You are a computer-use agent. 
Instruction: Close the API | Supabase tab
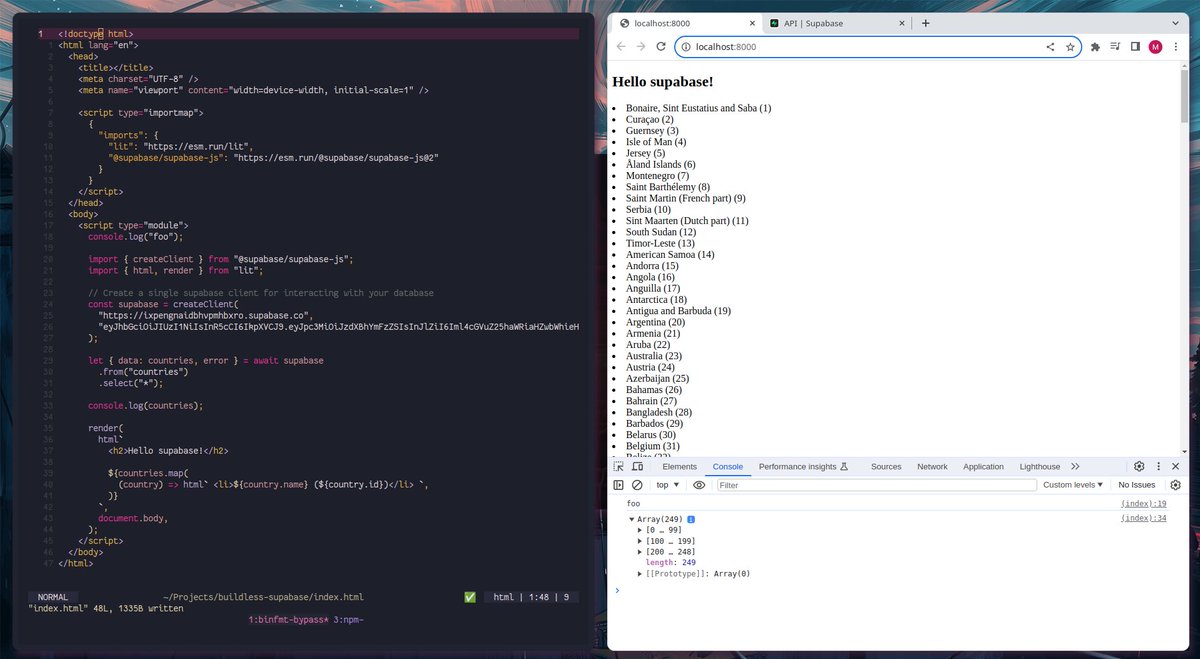click(x=902, y=23)
